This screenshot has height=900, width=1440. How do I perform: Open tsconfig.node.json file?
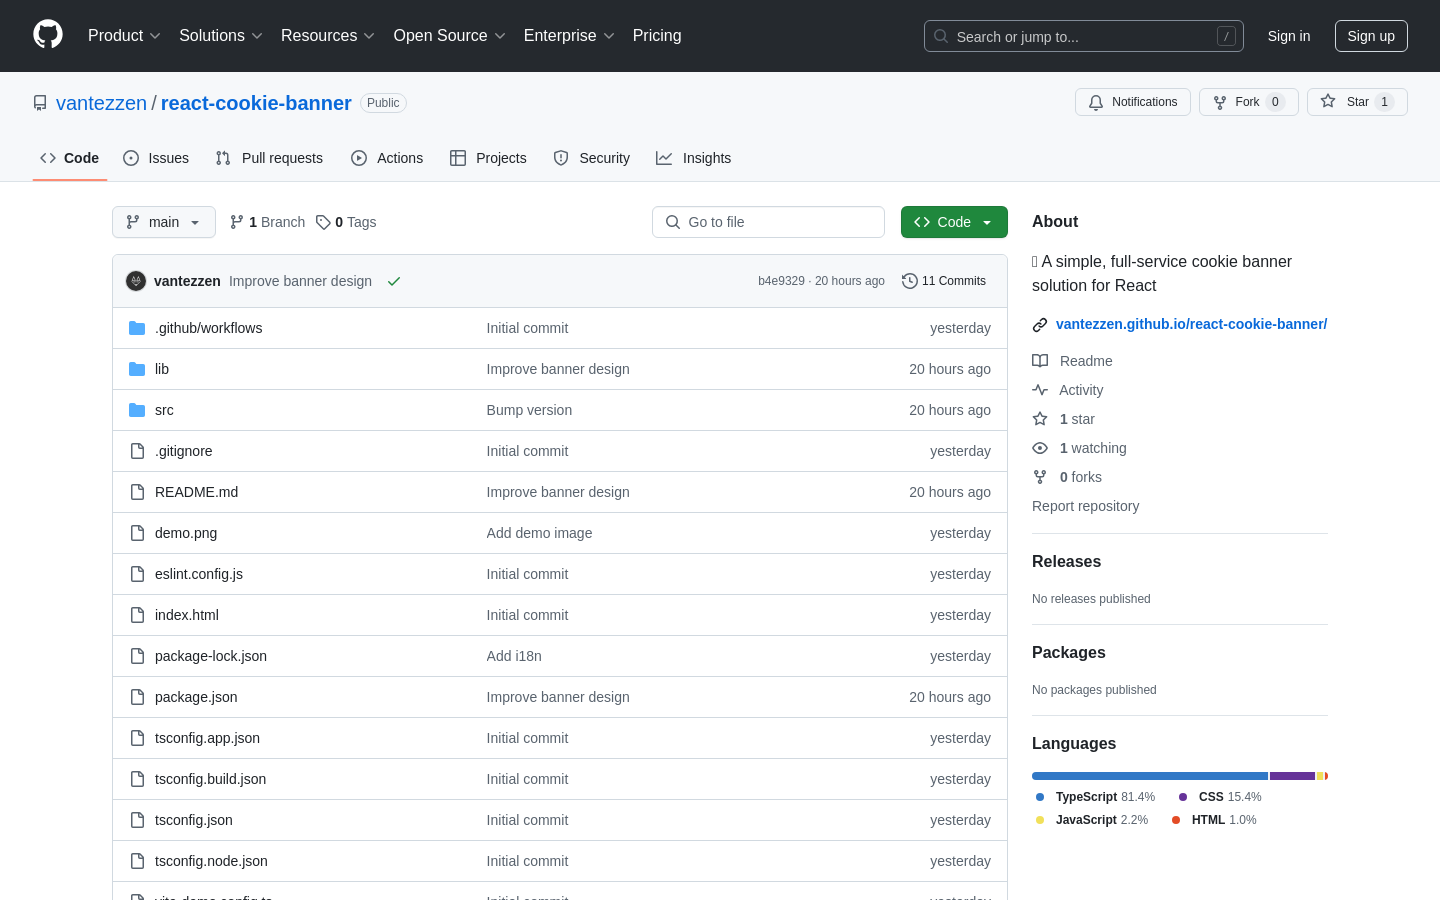[x=211, y=861]
